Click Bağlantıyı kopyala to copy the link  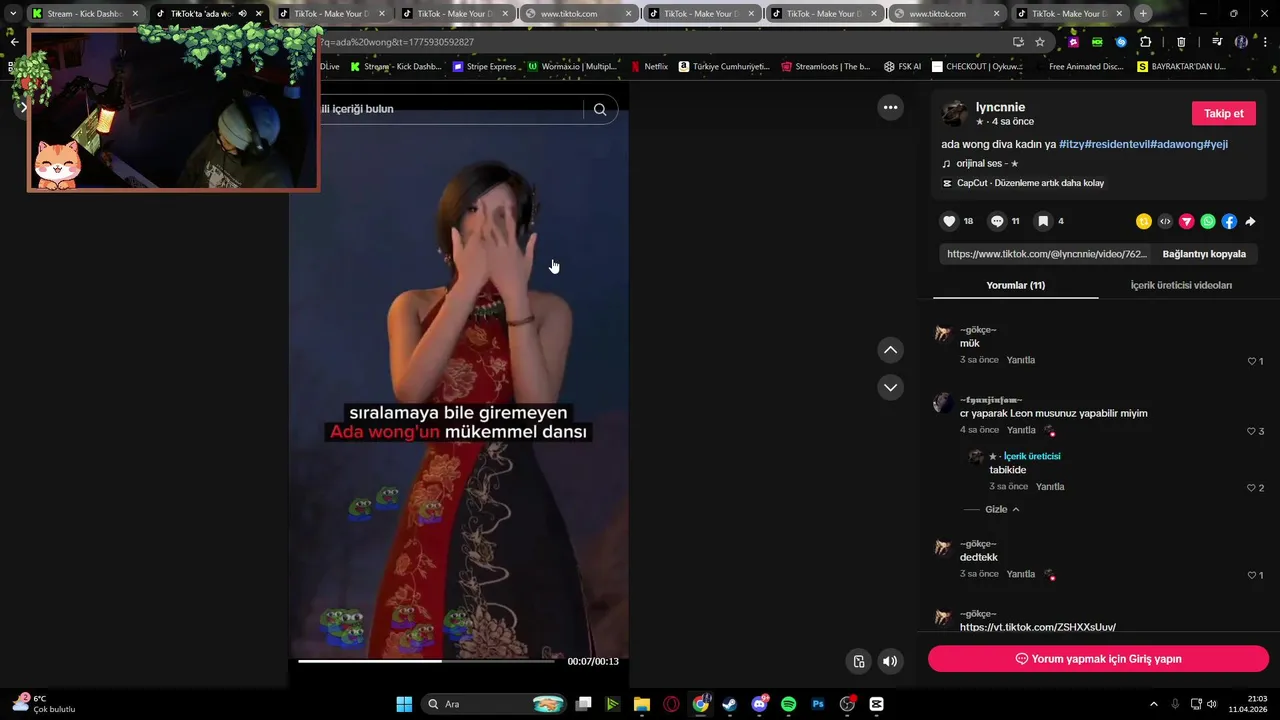coord(1204,254)
